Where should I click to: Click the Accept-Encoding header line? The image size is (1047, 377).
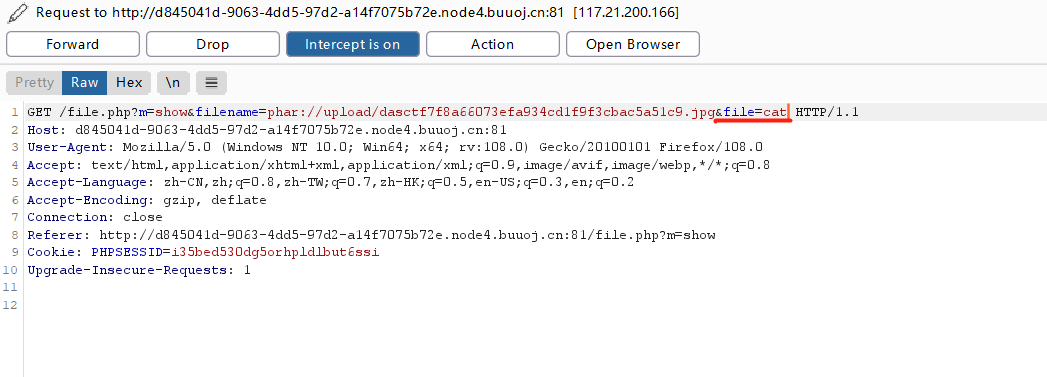(x=147, y=200)
